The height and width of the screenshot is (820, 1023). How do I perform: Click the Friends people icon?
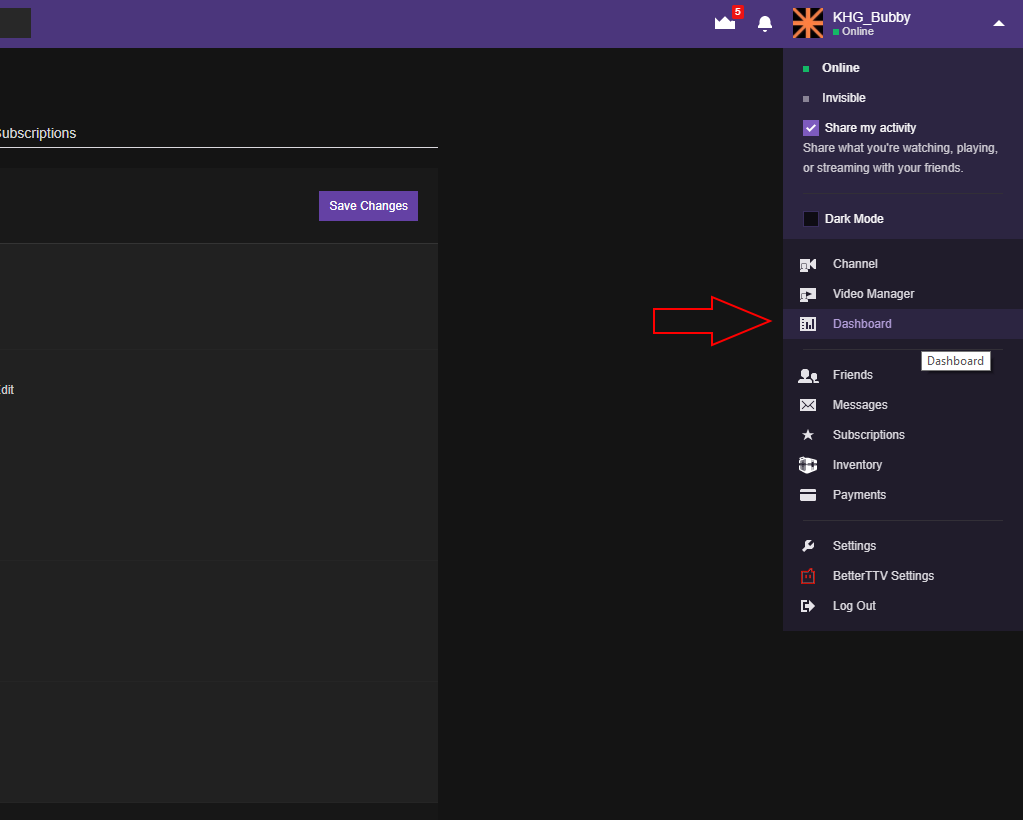point(808,376)
